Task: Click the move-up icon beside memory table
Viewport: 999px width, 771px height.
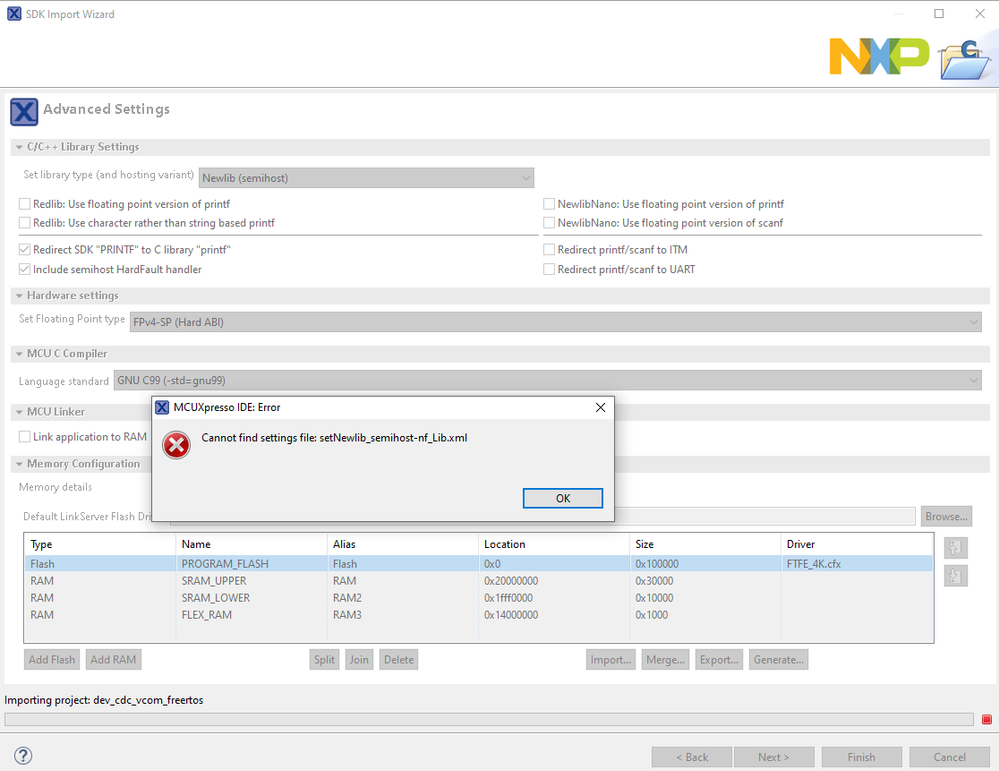Action: (x=956, y=547)
